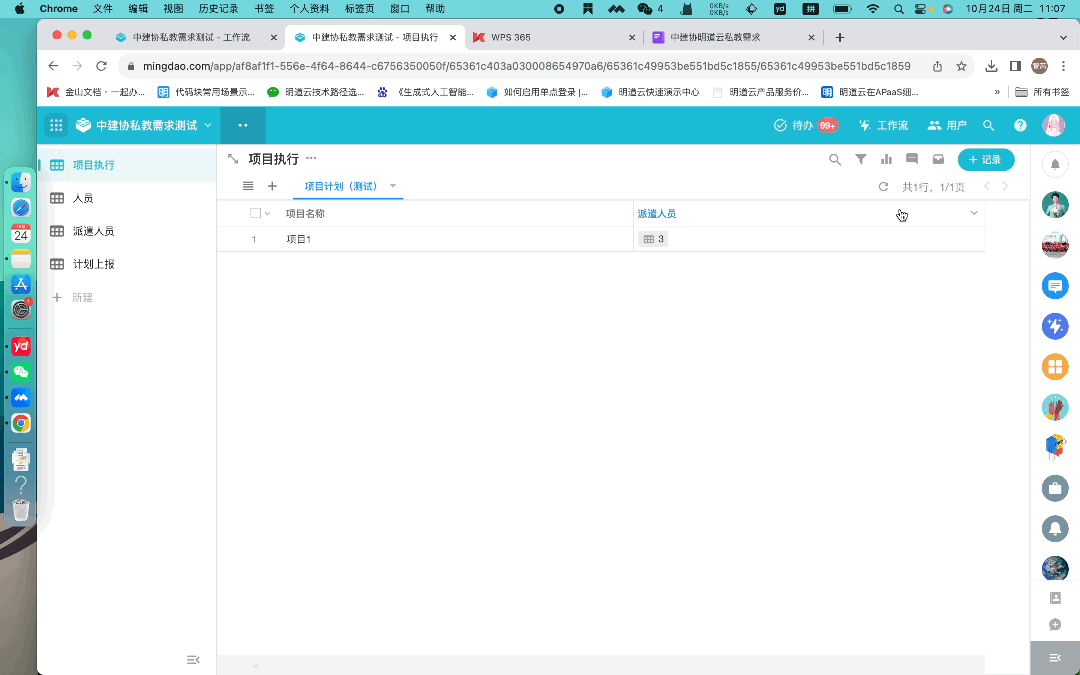The width and height of the screenshot is (1080, 675).
Task: Click the + 记录 add record button
Action: point(985,159)
